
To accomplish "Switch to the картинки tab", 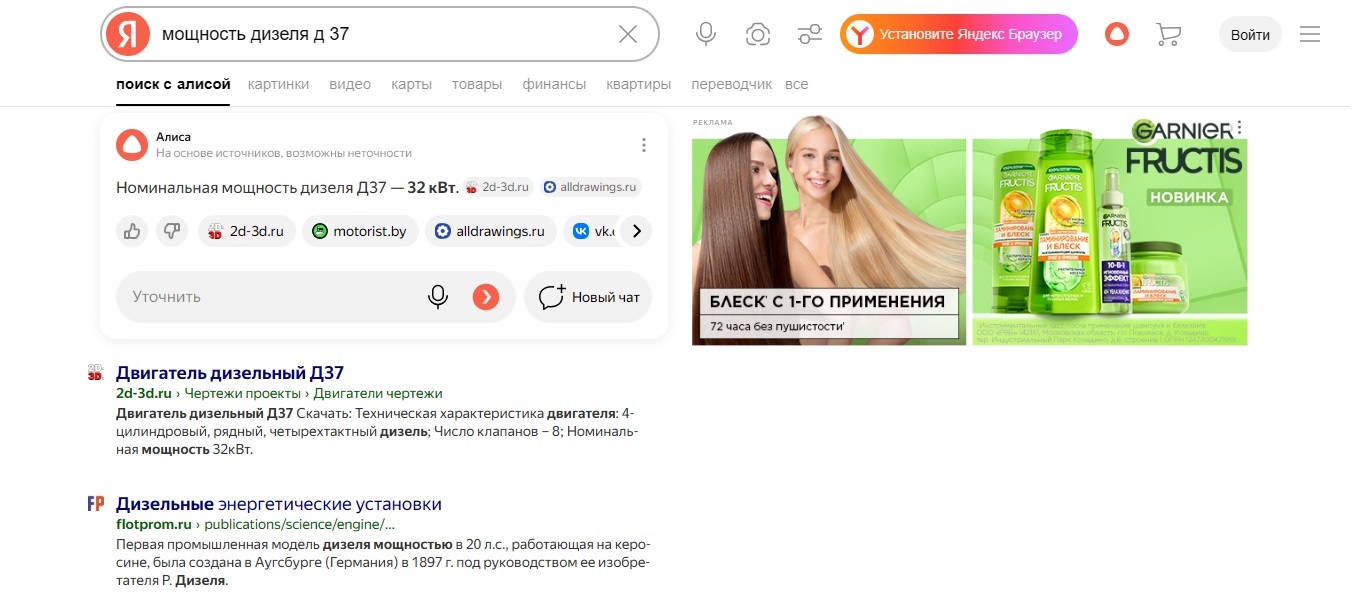I will point(279,85).
